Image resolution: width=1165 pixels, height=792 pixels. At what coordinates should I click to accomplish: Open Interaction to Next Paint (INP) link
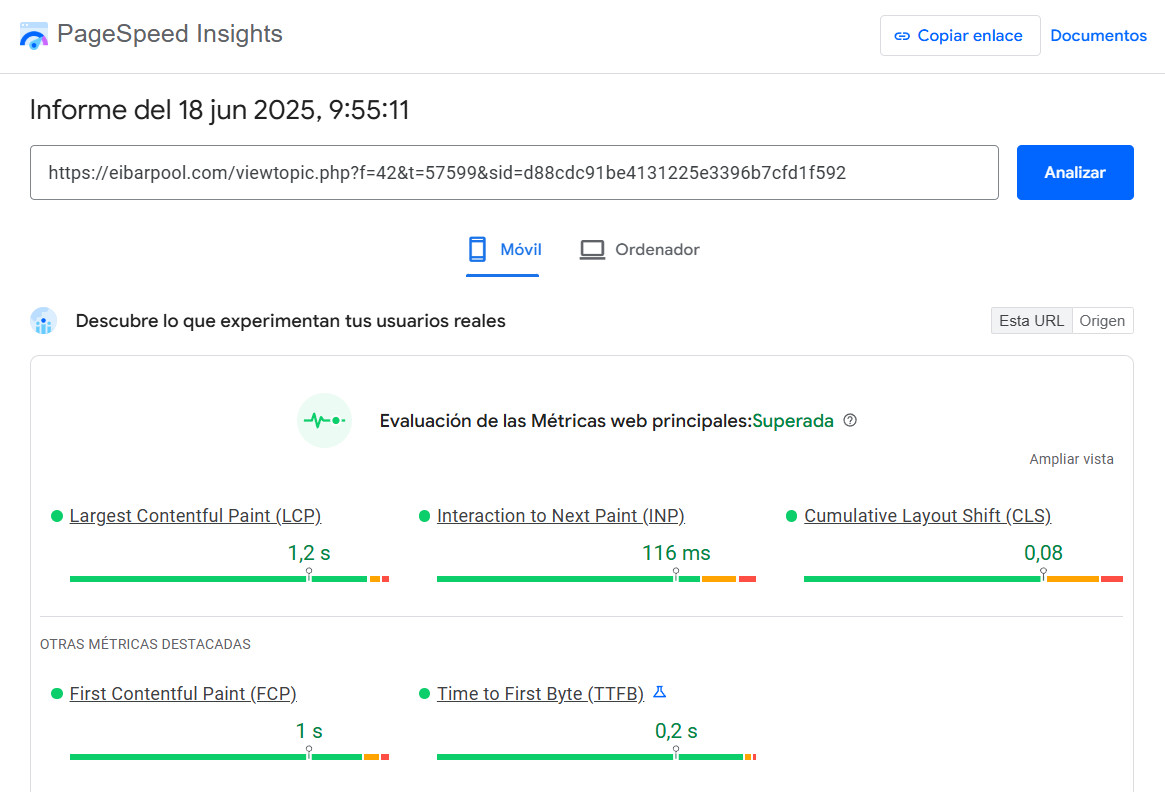(x=561, y=516)
